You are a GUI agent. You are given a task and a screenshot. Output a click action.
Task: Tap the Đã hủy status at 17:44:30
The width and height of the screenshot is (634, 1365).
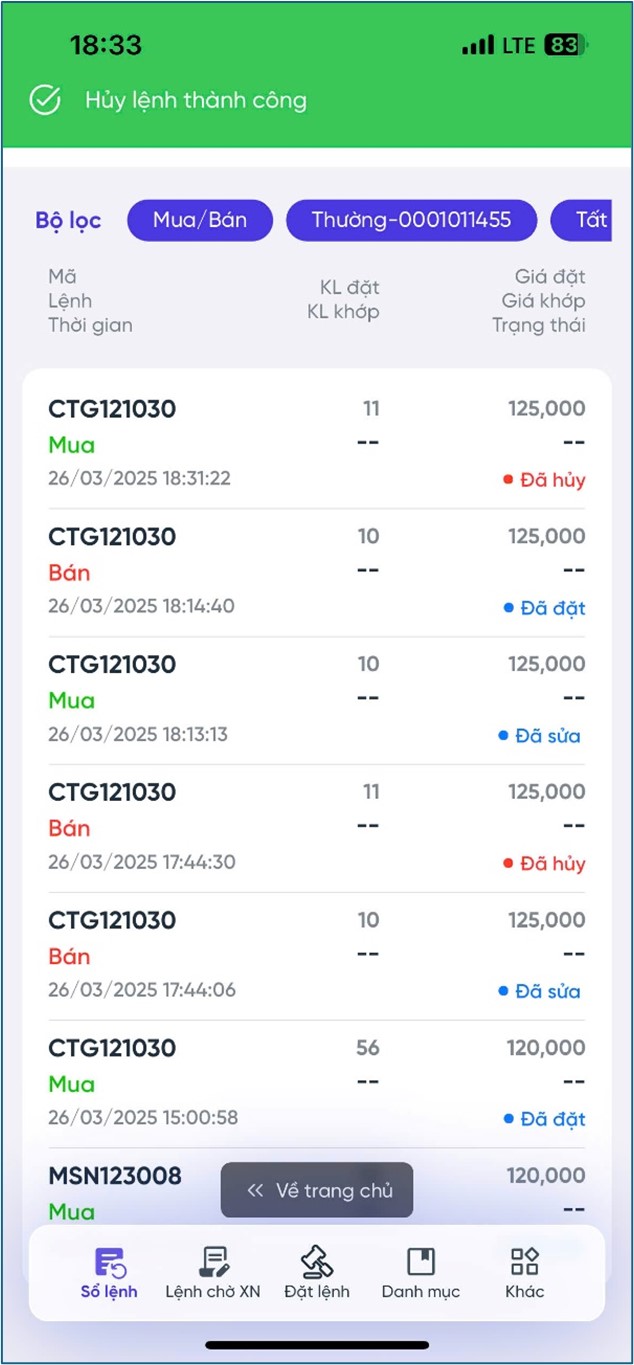[552, 863]
